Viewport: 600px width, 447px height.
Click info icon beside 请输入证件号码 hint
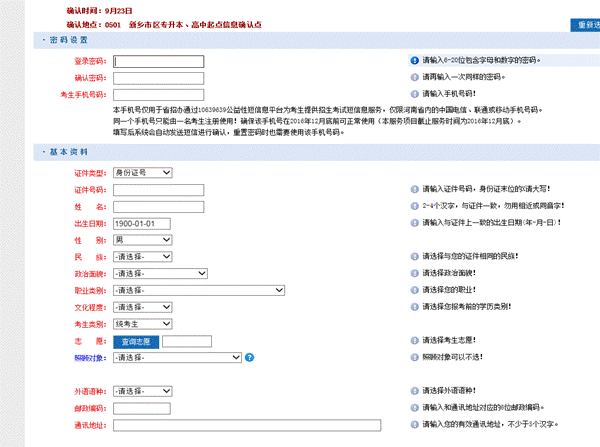pyautogui.click(x=414, y=189)
